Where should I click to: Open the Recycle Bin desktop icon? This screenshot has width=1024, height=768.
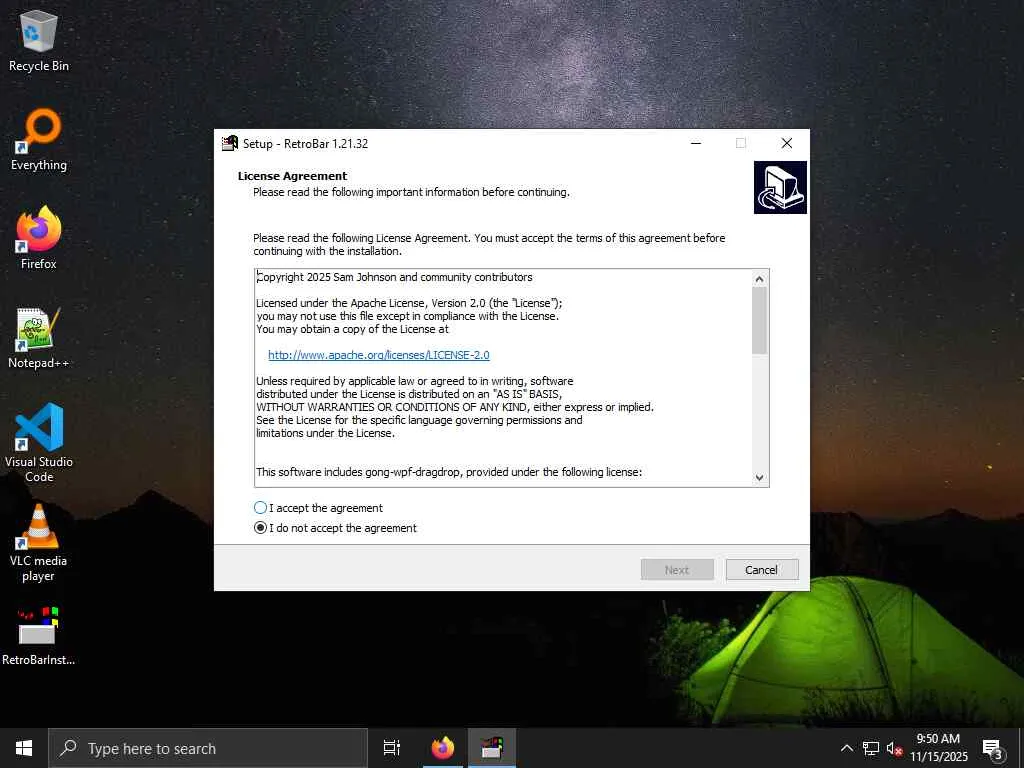(x=39, y=40)
